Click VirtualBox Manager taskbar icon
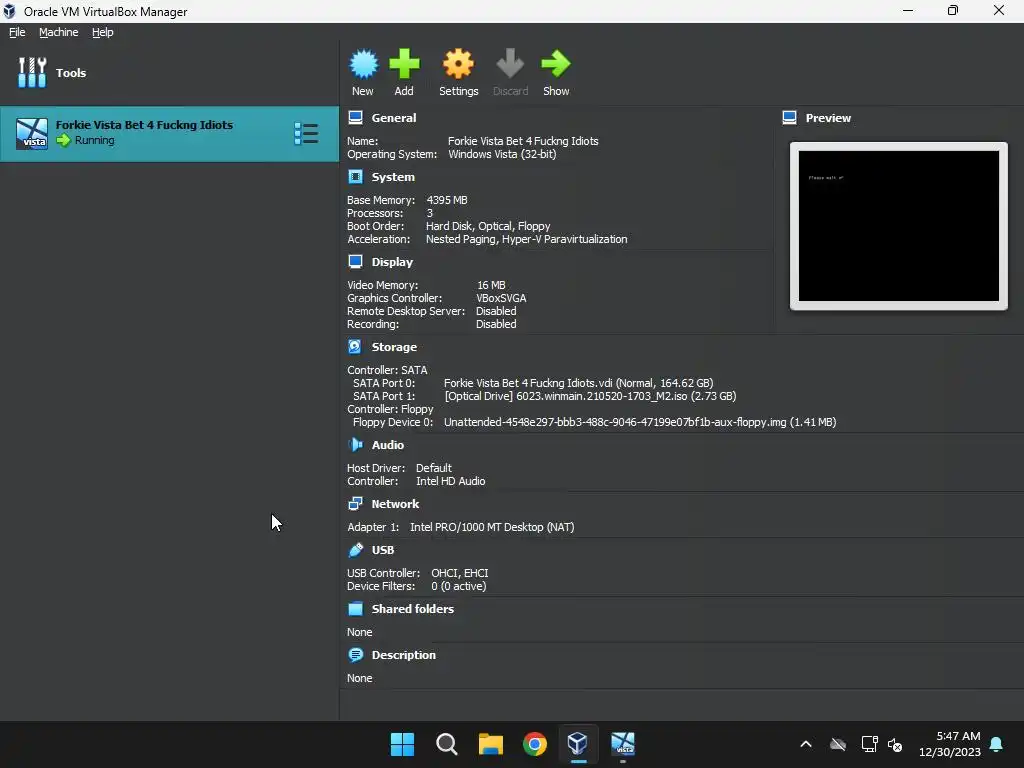The height and width of the screenshot is (768, 1024). click(x=578, y=744)
